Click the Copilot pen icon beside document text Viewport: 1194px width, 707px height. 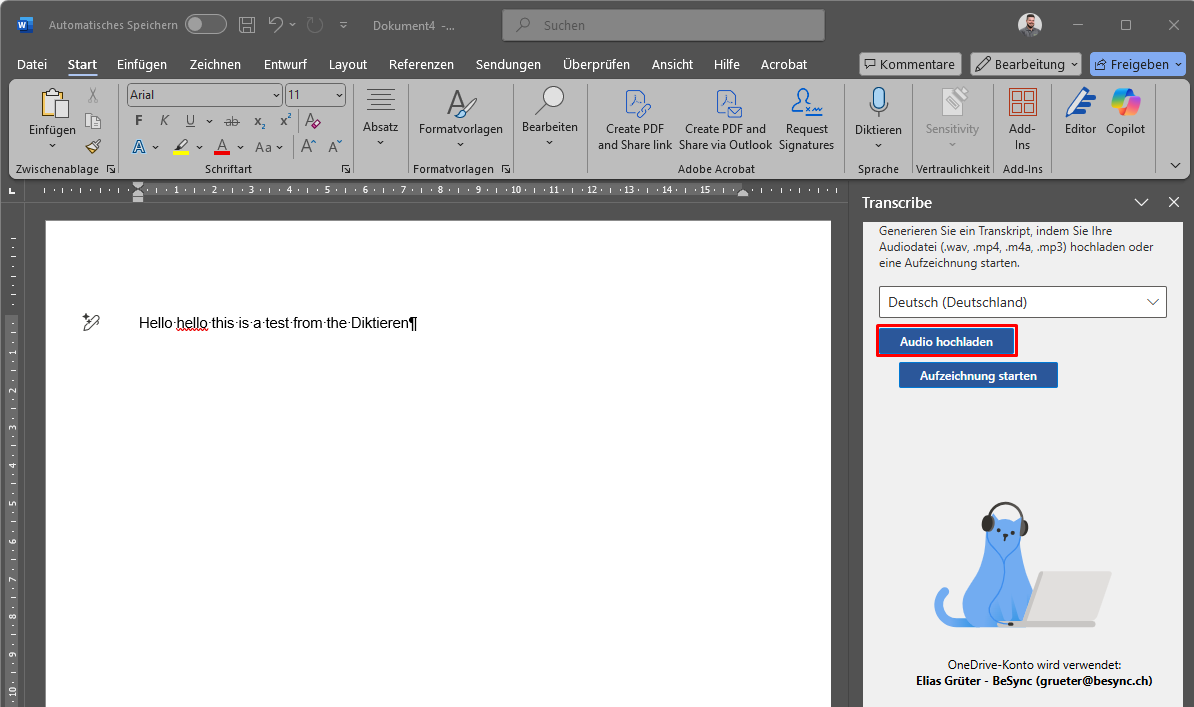(91, 322)
